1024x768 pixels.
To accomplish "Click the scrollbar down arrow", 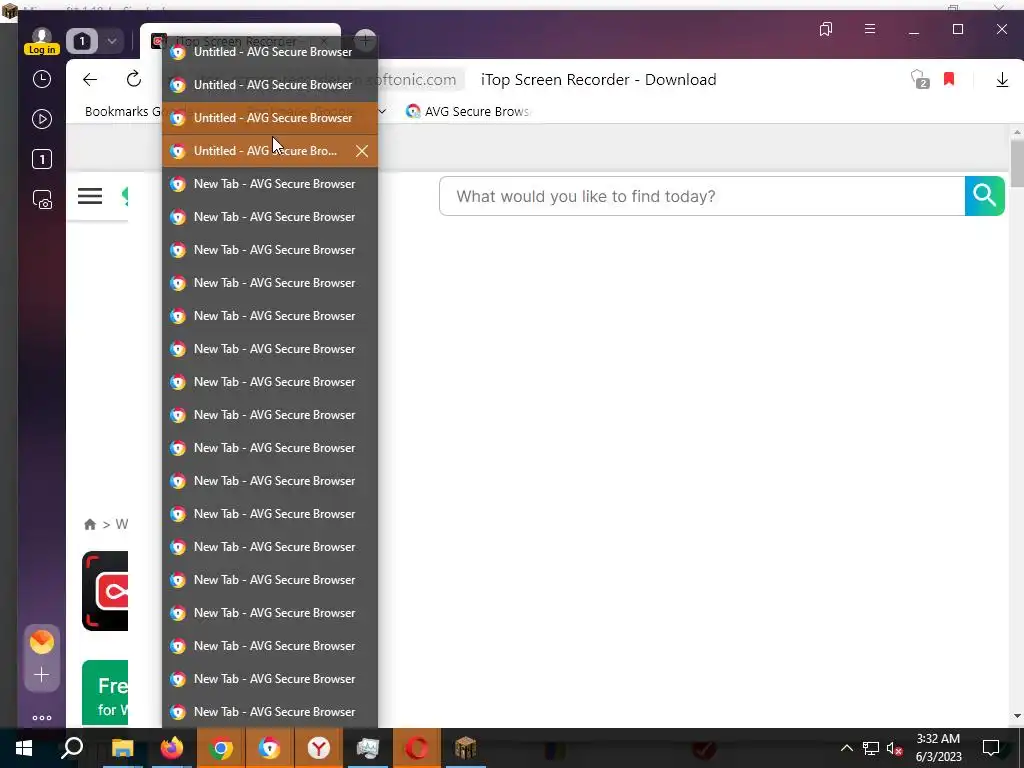I will pyautogui.click(x=1016, y=716).
